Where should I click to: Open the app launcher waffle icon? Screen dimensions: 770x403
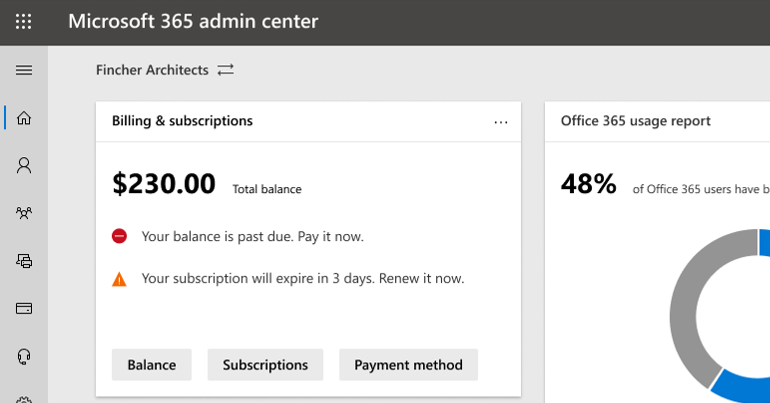point(24,21)
